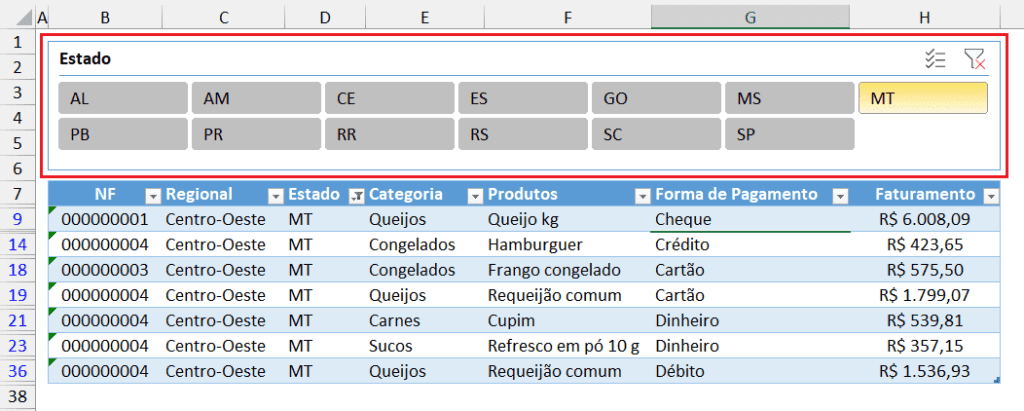
Task: Expand the Categoria filter dropdown
Action: (x=475, y=195)
